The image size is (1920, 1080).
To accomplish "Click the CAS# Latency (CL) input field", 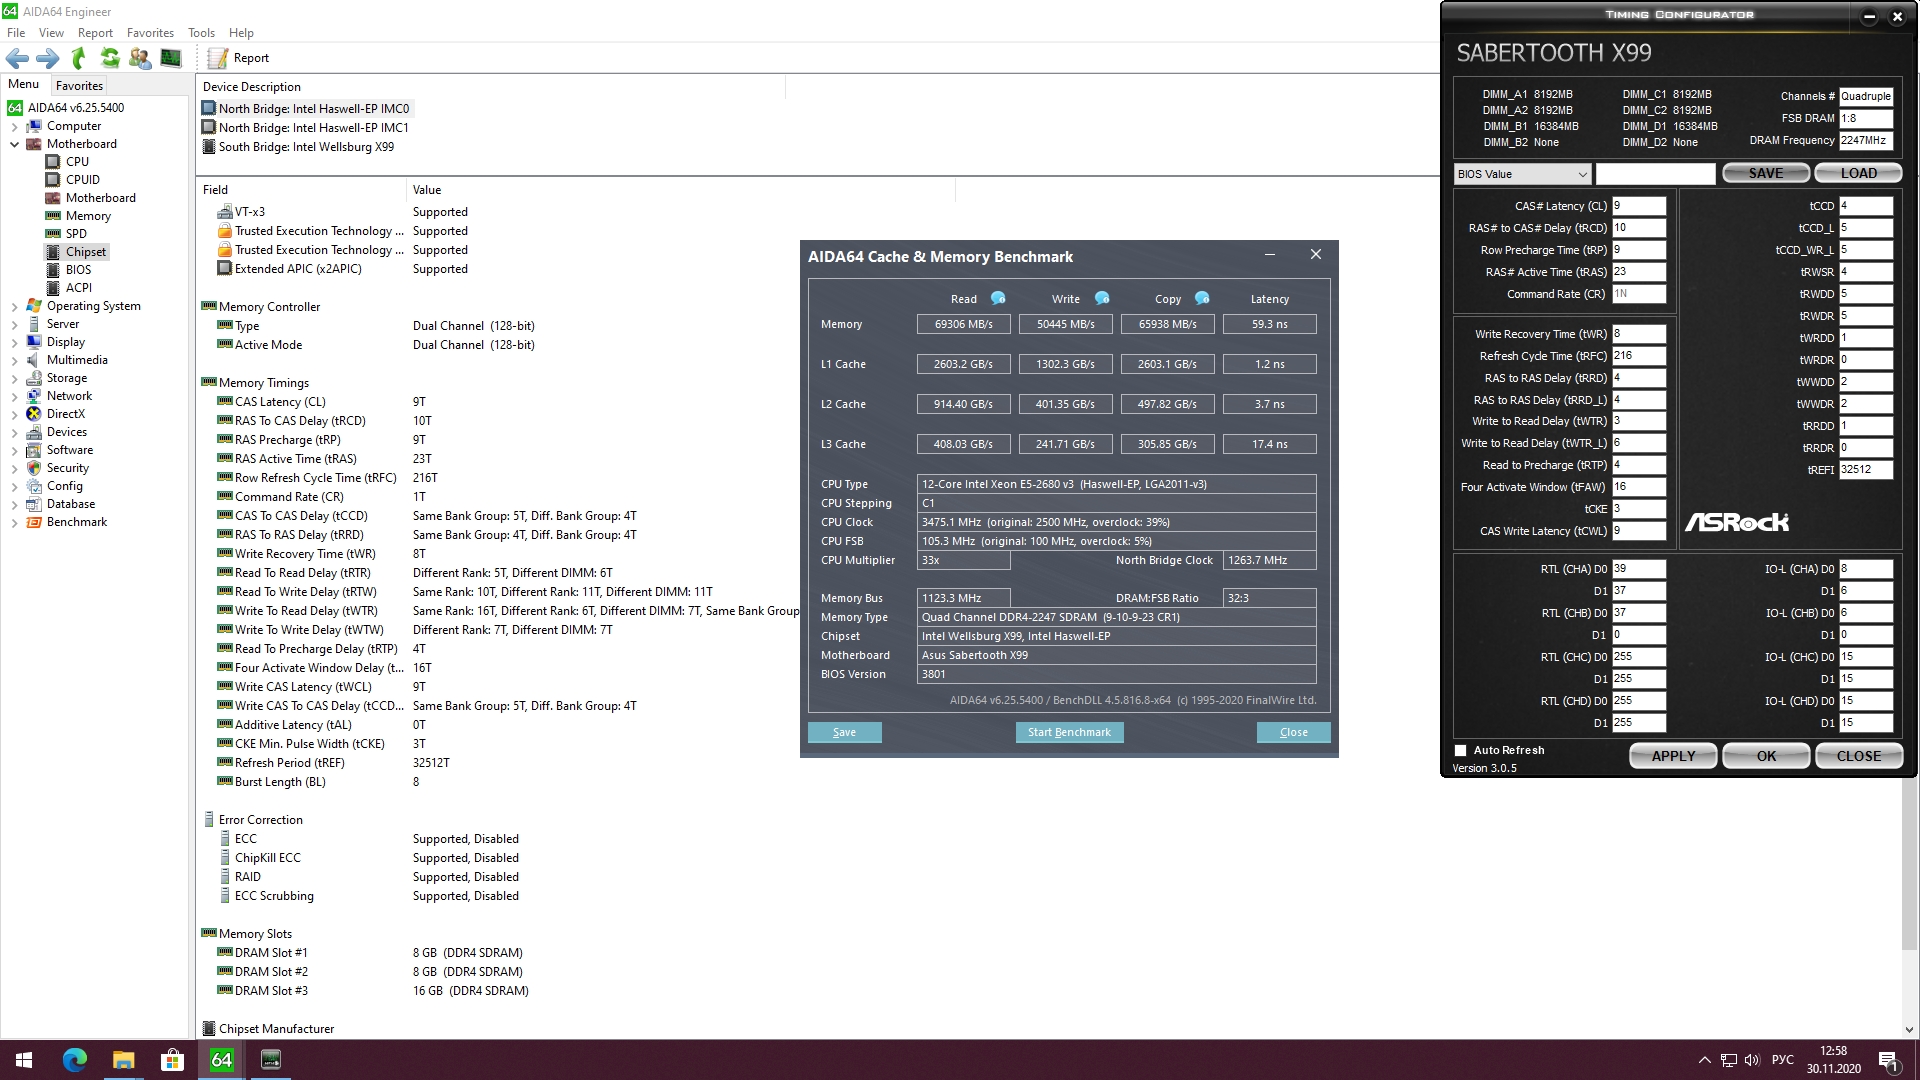I will pos(1638,206).
